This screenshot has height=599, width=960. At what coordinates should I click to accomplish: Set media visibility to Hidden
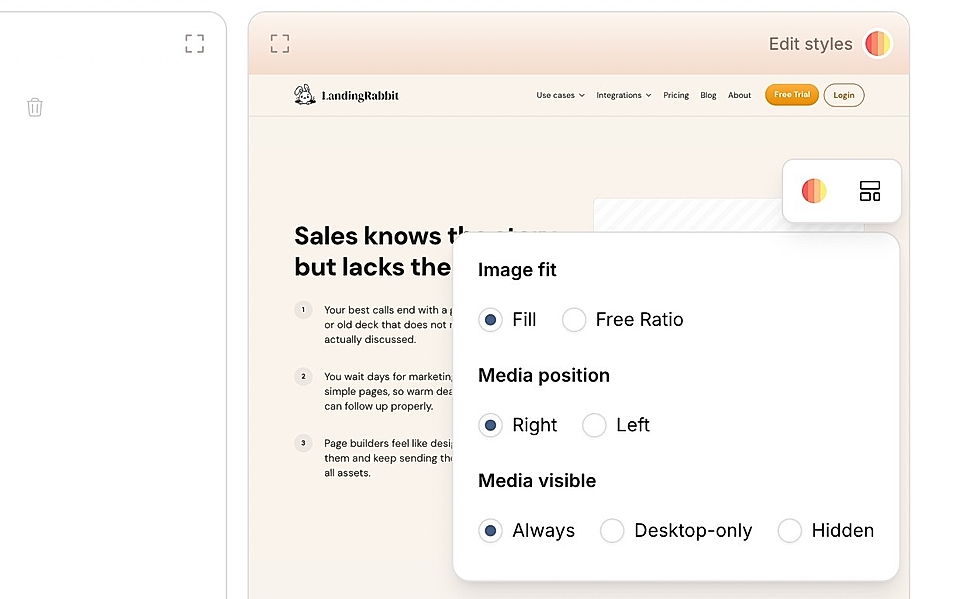point(789,531)
